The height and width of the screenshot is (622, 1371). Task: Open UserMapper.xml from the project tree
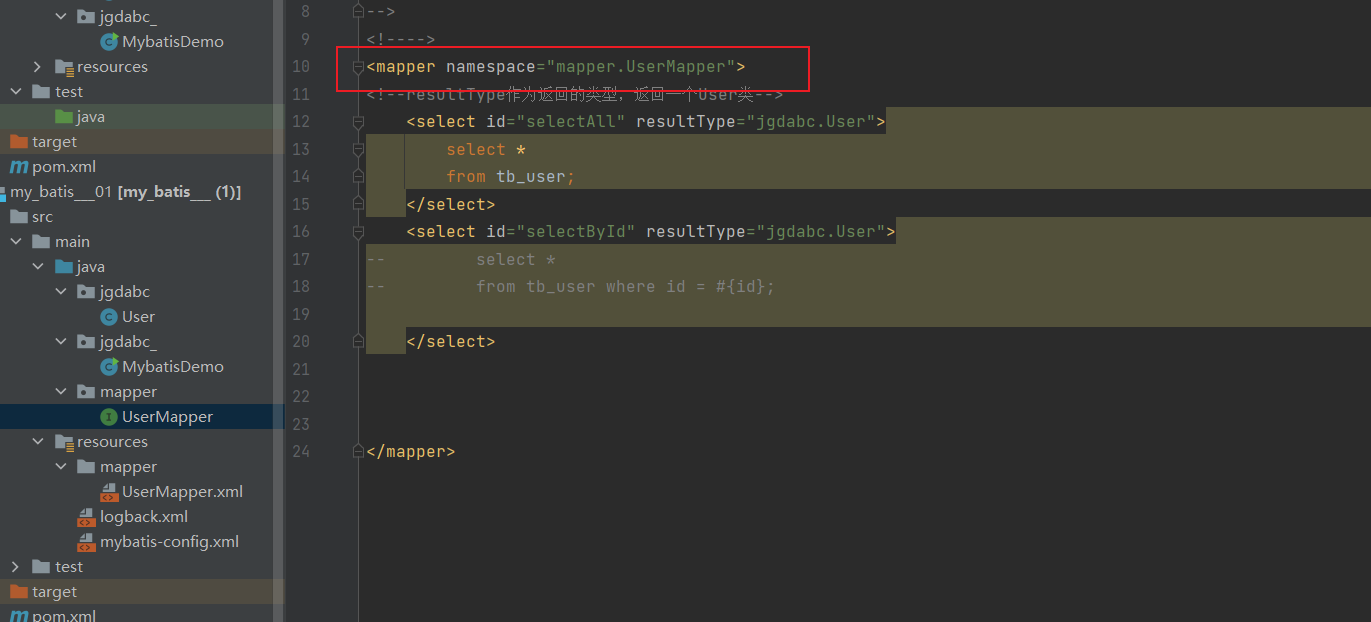coord(182,492)
